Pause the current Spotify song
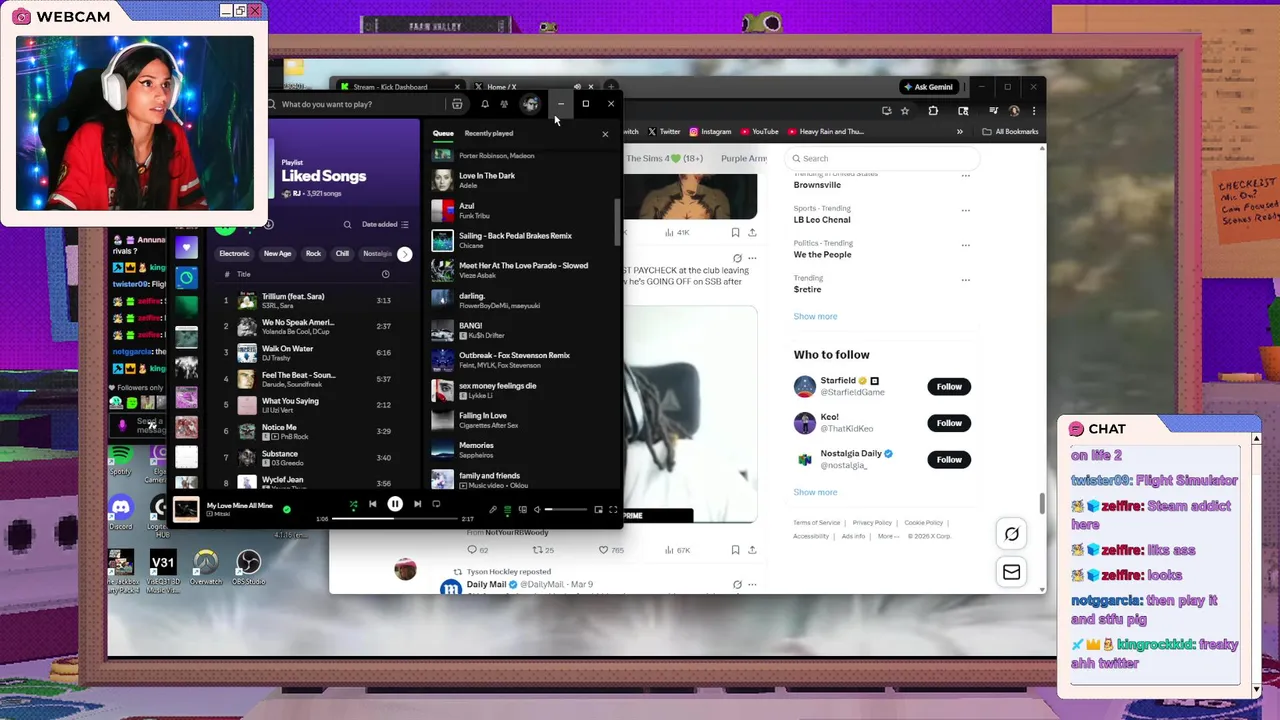 pyautogui.click(x=395, y=504)
